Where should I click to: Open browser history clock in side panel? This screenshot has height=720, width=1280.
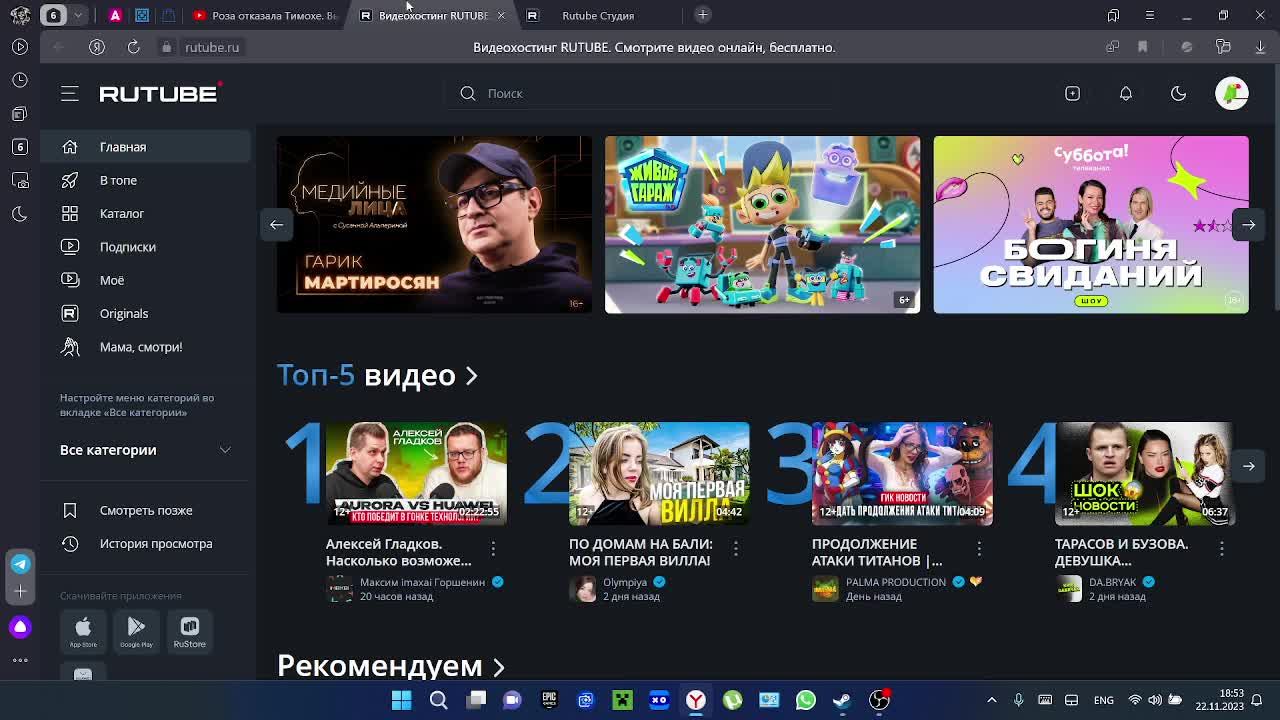point(20,80)
